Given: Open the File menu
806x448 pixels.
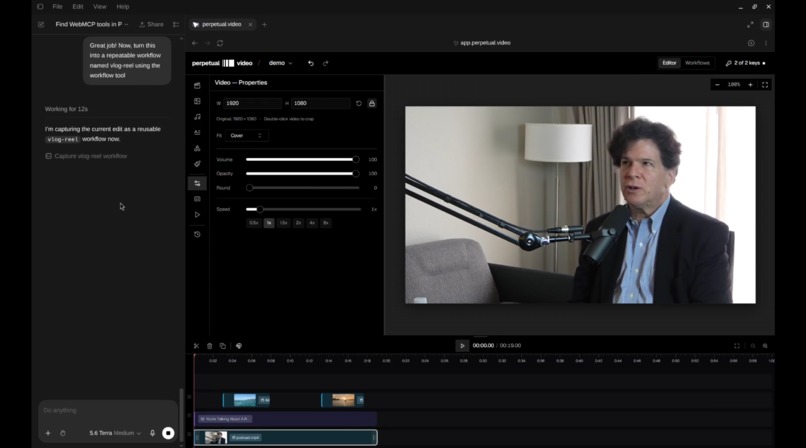Looking at the screenshot, I should click(x=58, y=7).
